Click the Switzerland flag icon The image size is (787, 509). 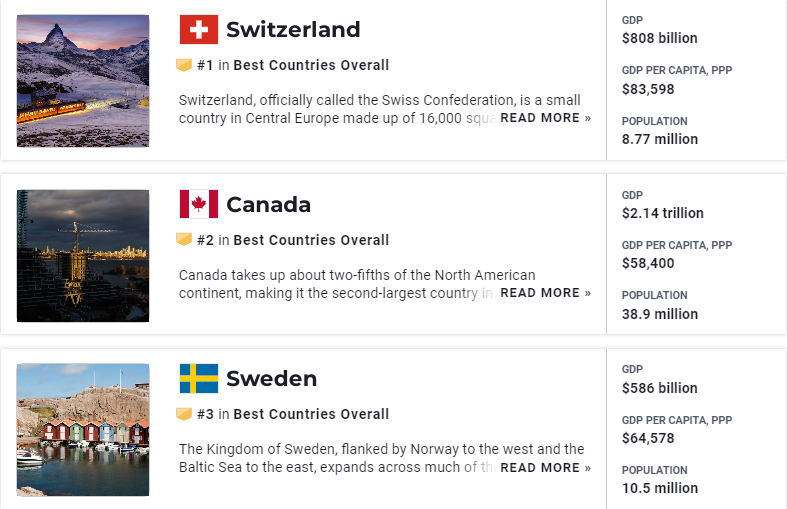(198, 30)
